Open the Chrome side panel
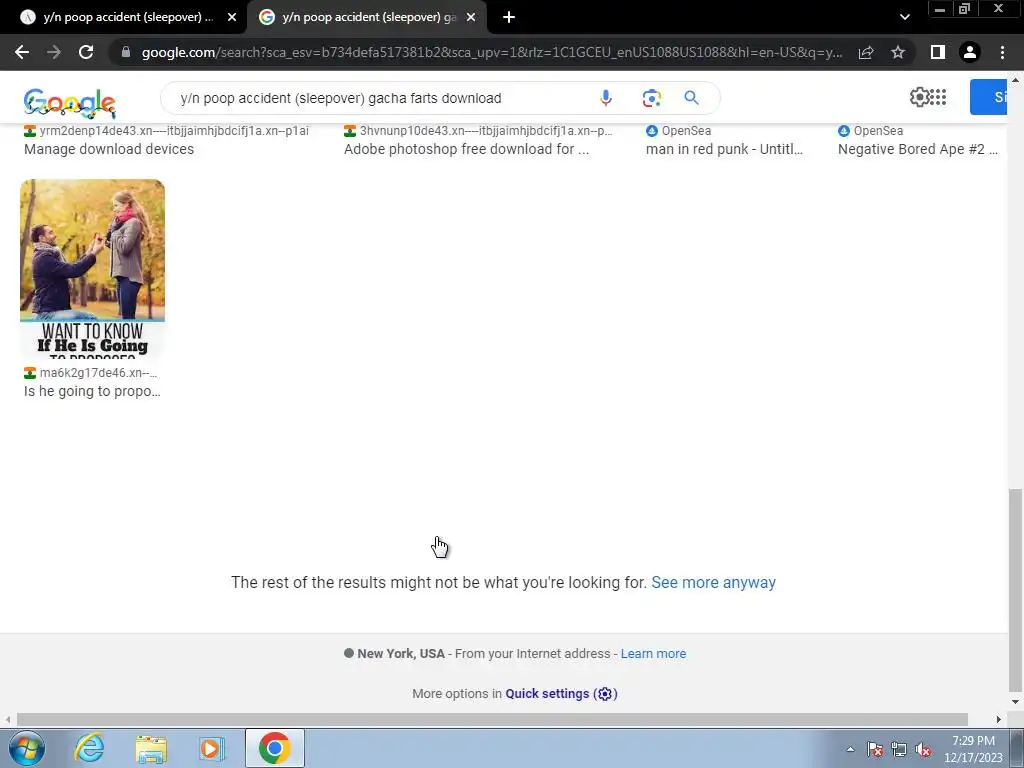The image size is (1024, 768). tap(938, 52)
